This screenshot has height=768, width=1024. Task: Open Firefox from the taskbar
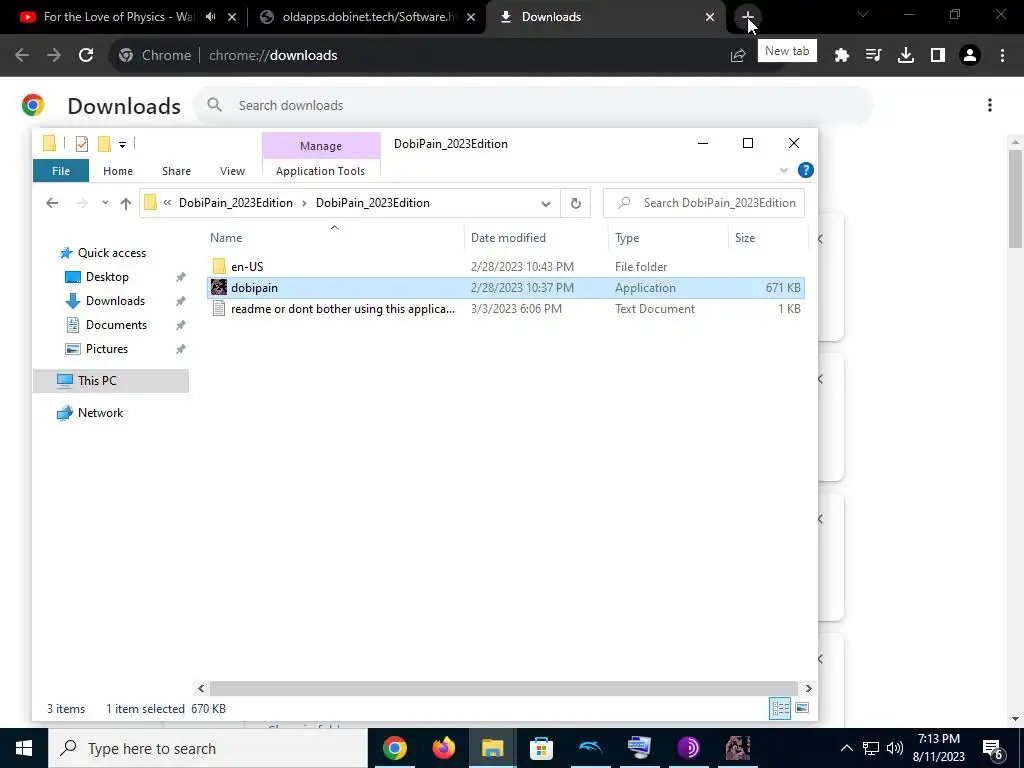click(443, 748)
